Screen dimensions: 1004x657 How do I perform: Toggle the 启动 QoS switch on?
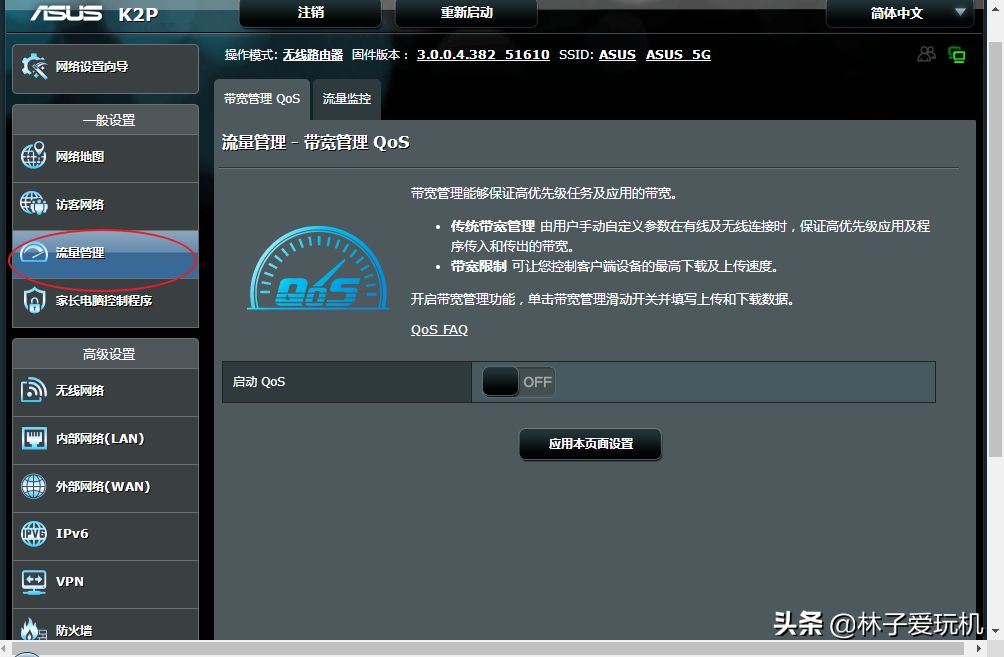519,382
